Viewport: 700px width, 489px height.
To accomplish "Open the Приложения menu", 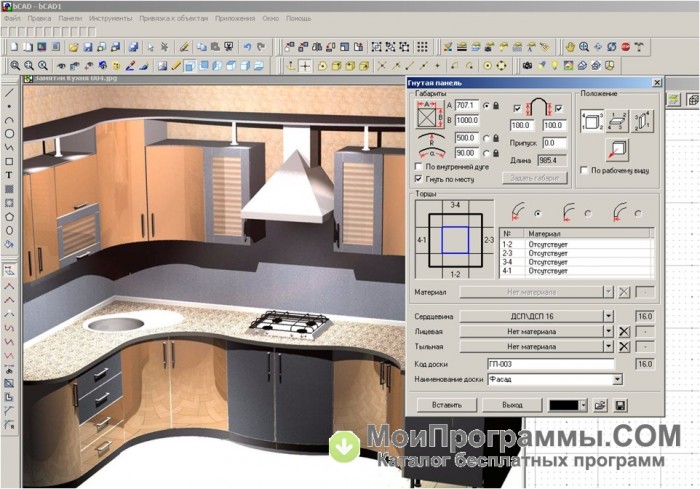I will (235, 18).
